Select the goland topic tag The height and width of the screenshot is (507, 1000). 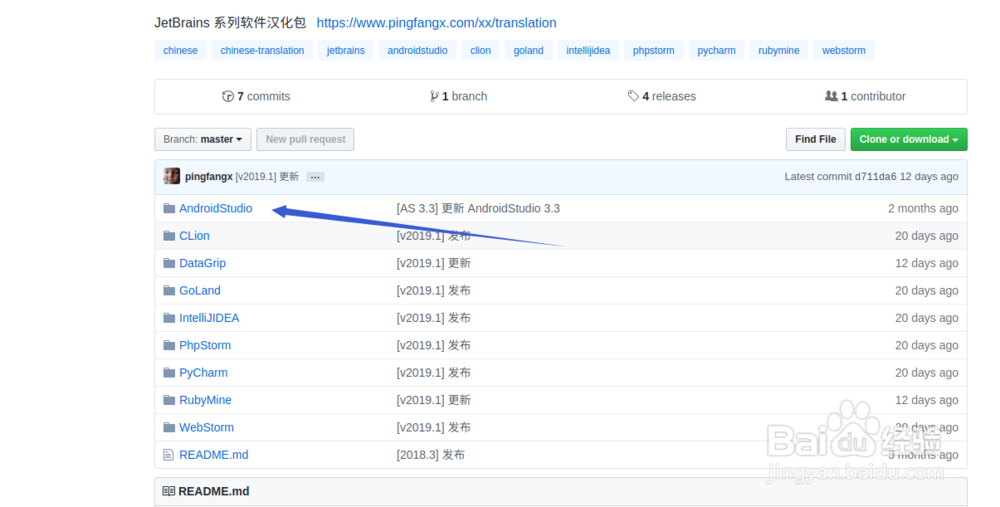pos(529,50)
